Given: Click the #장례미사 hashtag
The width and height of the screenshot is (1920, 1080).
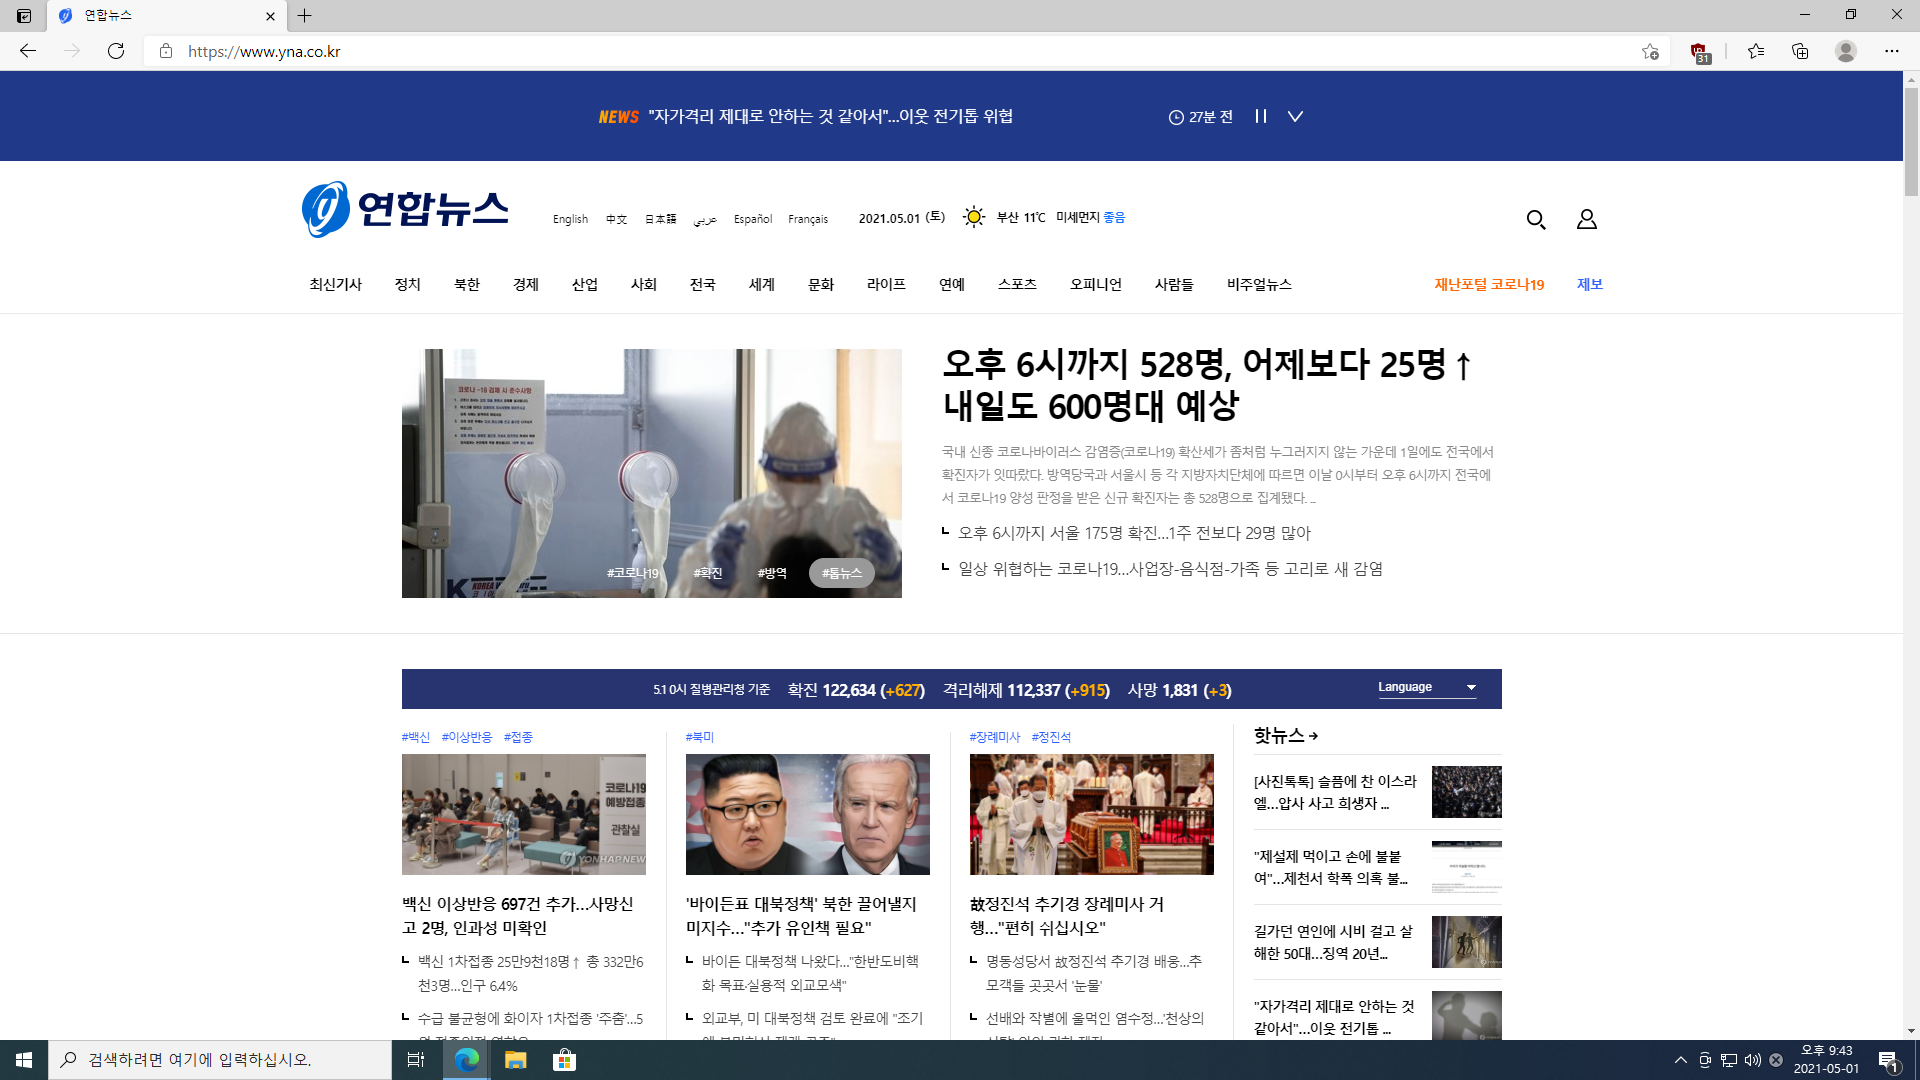Looking at the screenshot, I should [x=995, y=737].
